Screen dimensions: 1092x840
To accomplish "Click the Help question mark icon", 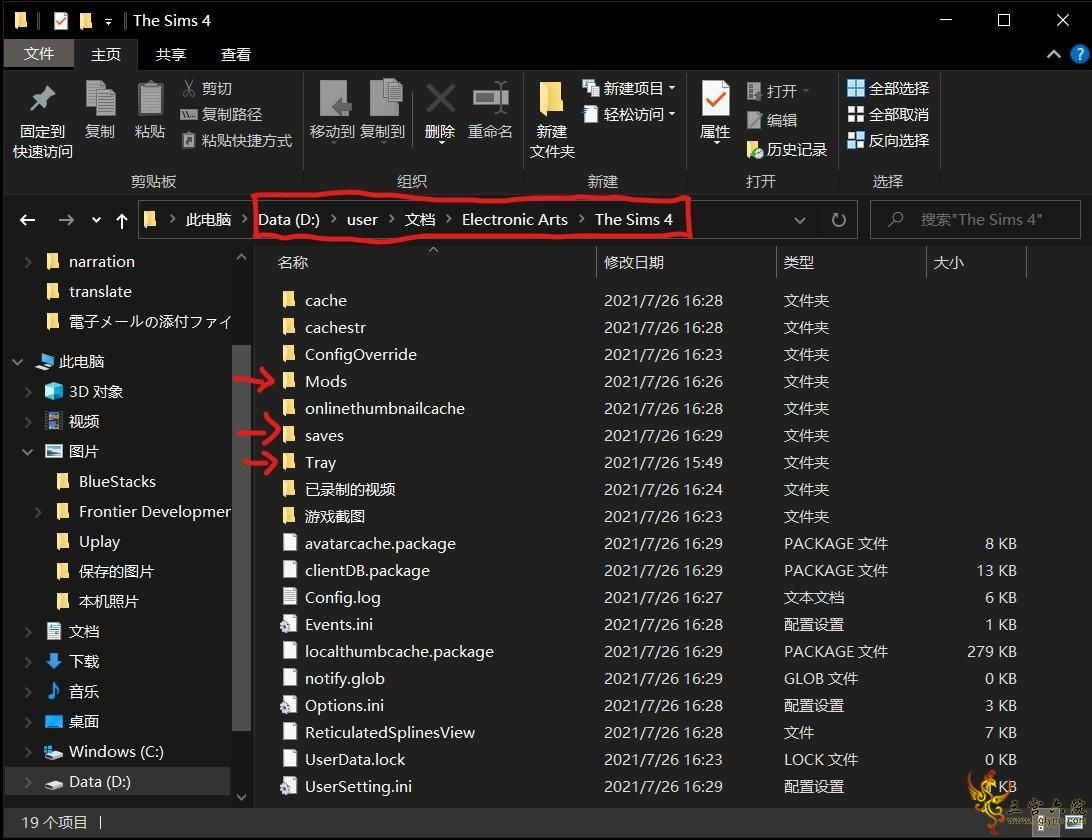I will [1079, 54].
